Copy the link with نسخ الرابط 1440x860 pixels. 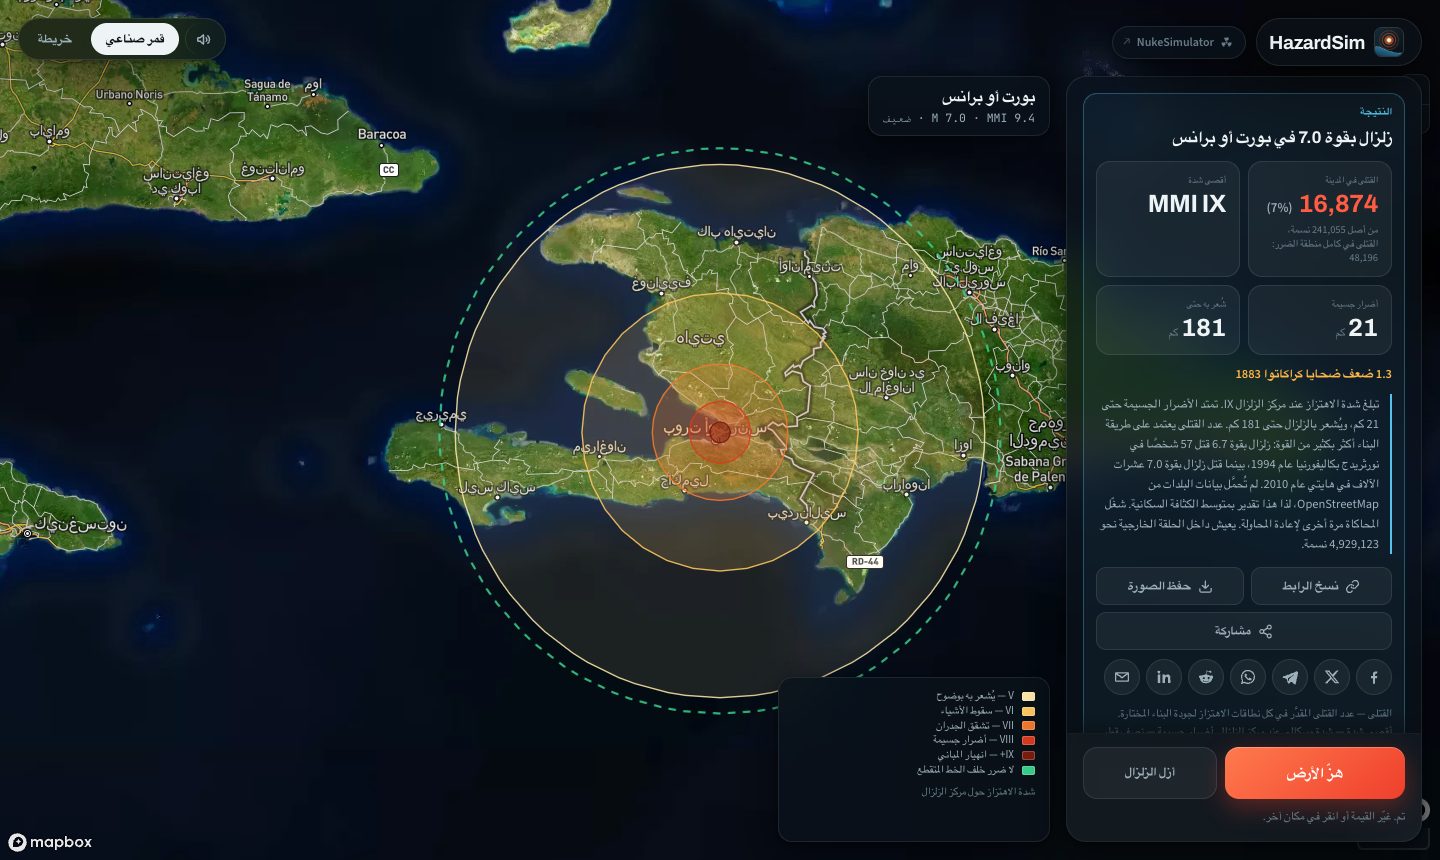[x=1321, y=586]
